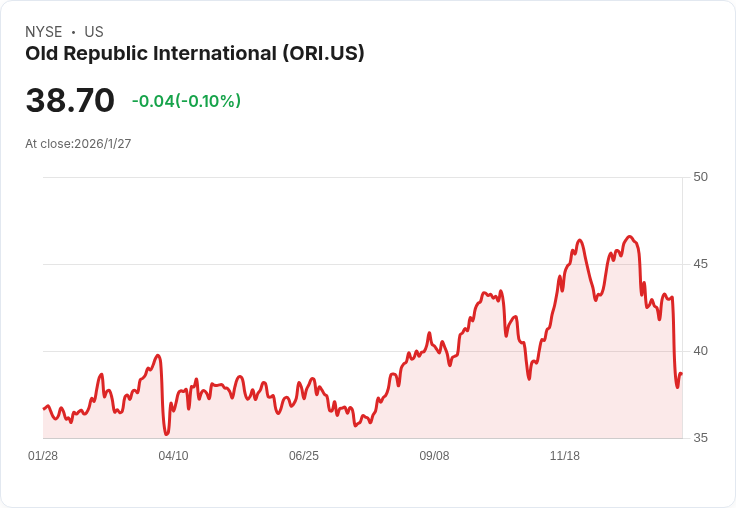Click the NYSE exchange label

(x=43, y=32)
